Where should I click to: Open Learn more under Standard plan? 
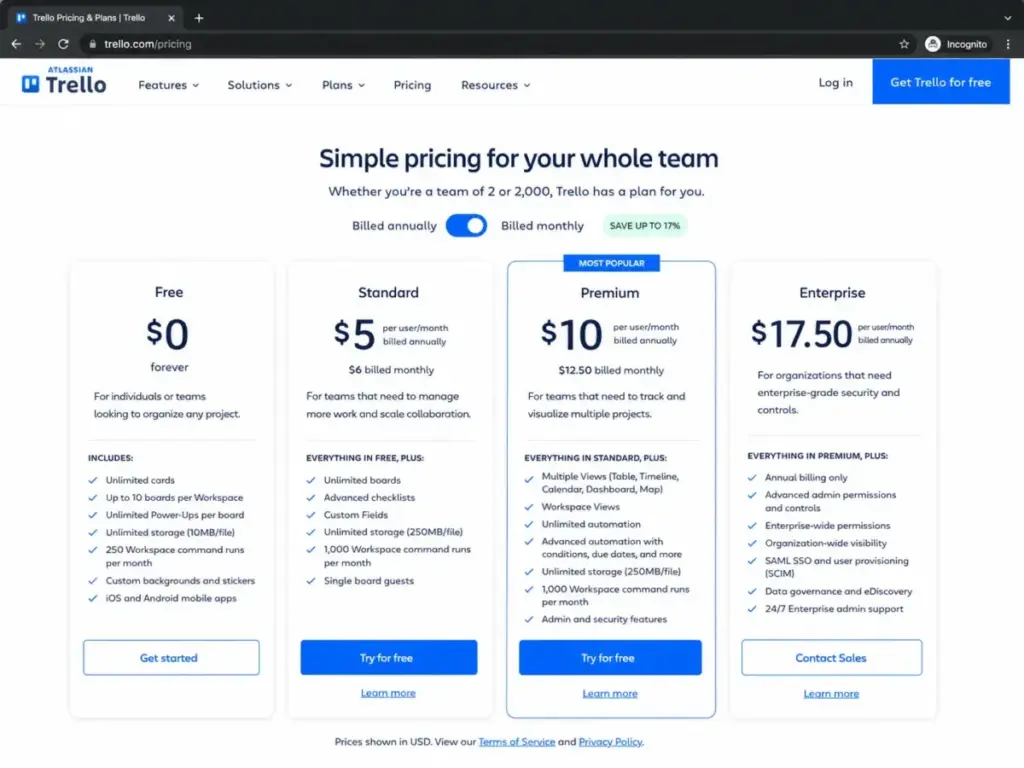click(388, 693)
